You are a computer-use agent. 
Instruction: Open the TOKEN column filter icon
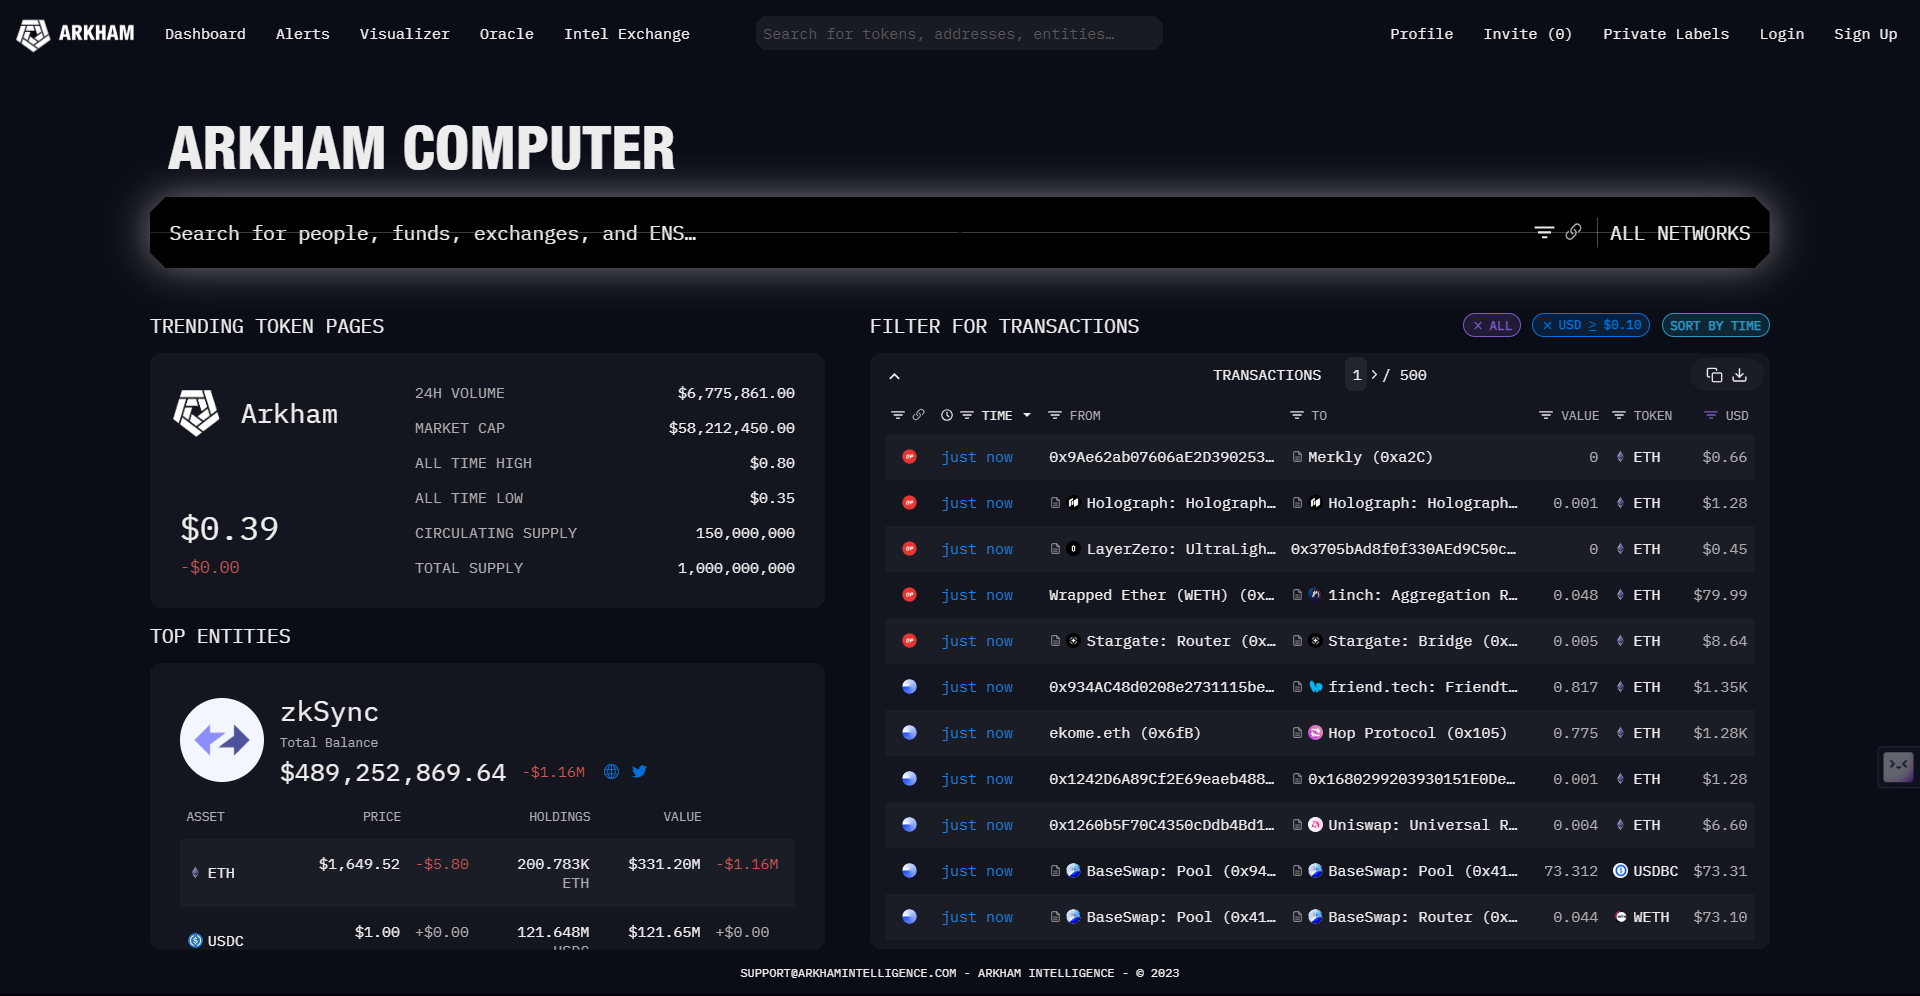1619,415
